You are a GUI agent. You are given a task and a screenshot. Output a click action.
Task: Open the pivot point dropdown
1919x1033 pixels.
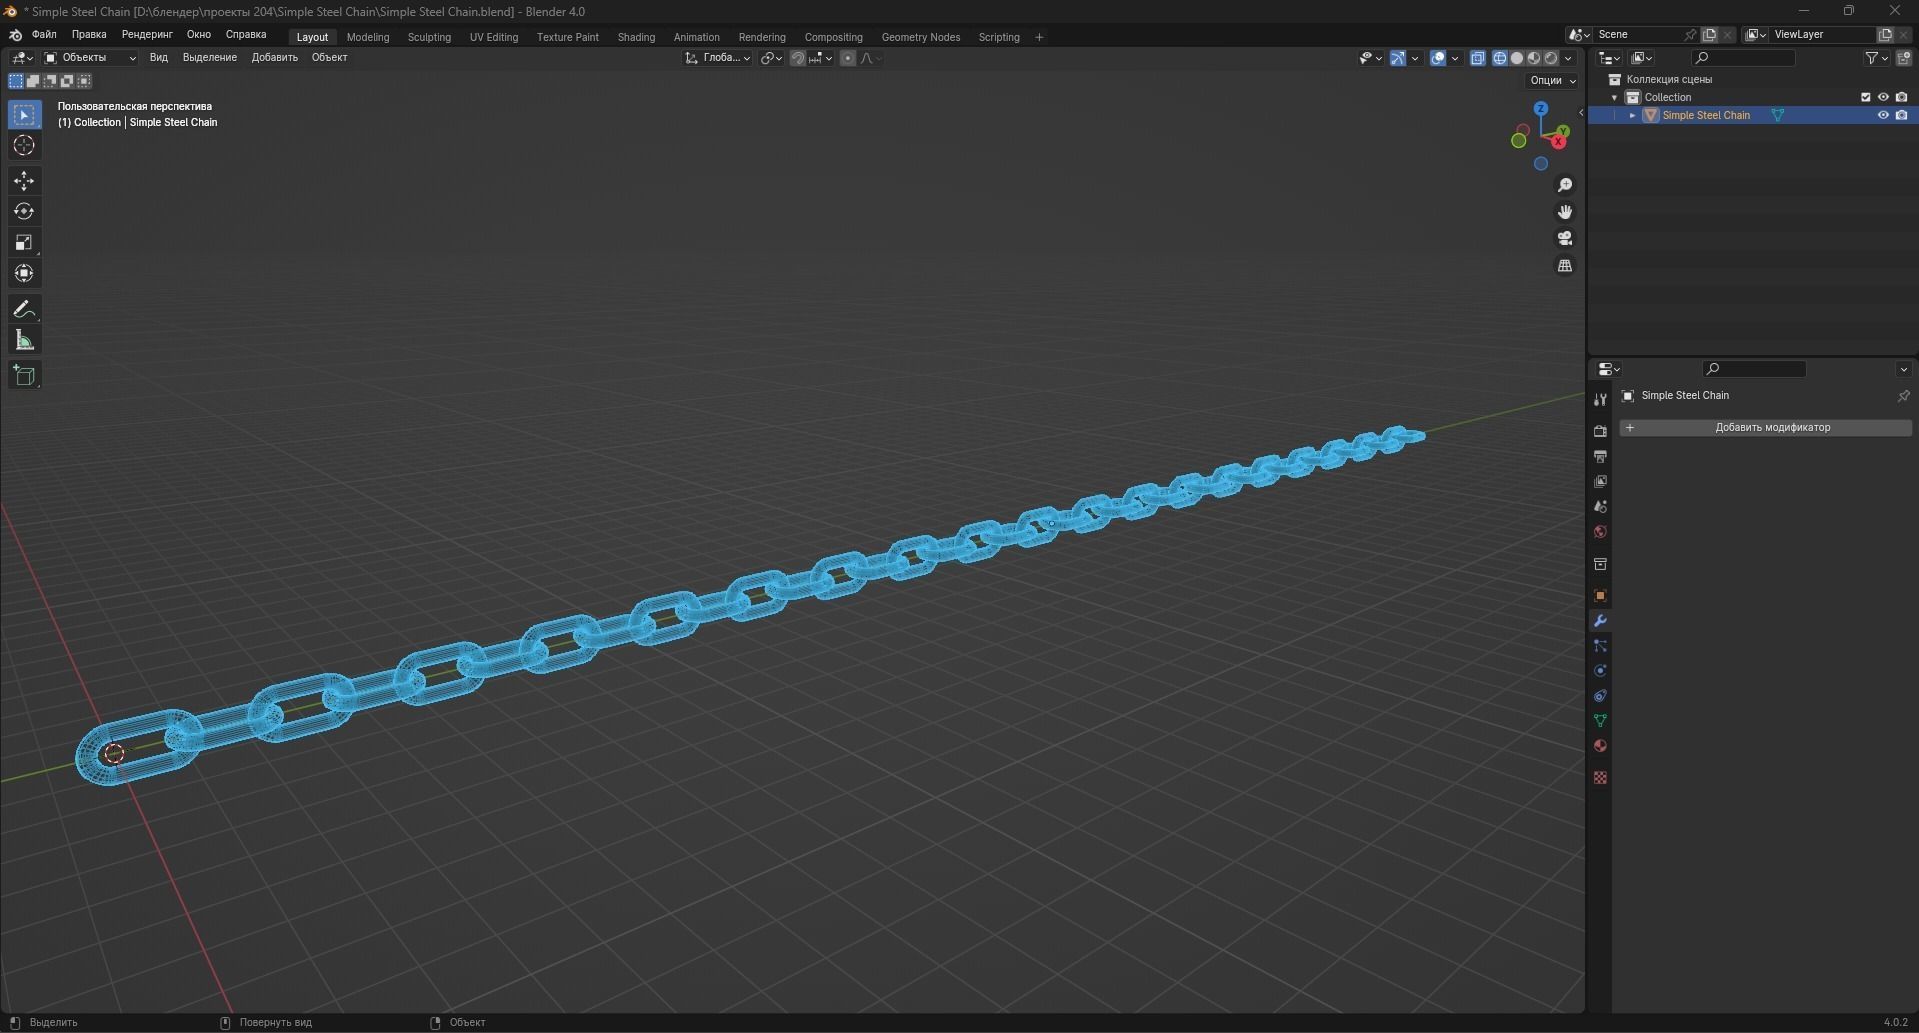(771, 58)
